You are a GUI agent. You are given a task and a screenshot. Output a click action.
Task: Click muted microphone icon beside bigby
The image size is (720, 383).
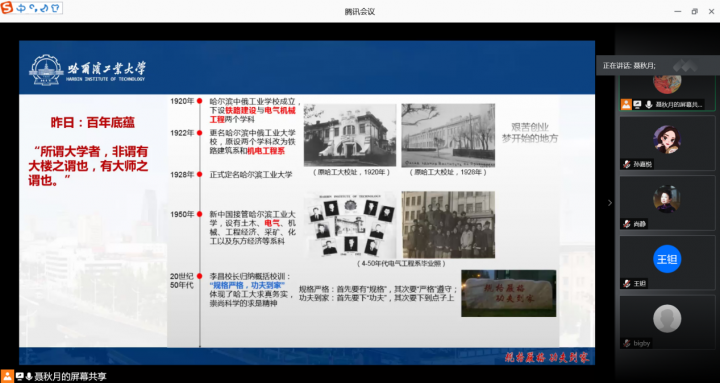(x=626, y=343)
